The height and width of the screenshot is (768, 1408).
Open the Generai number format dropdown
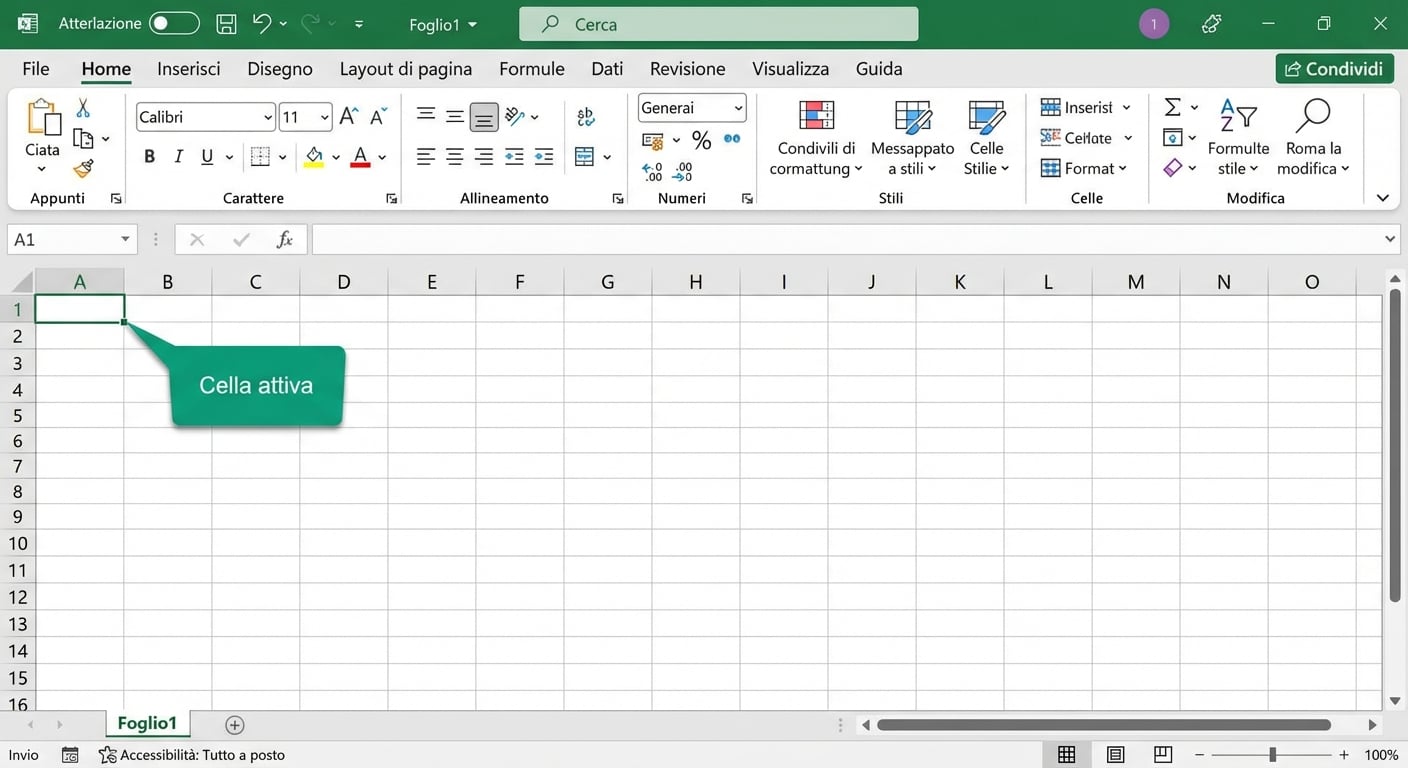738,108
